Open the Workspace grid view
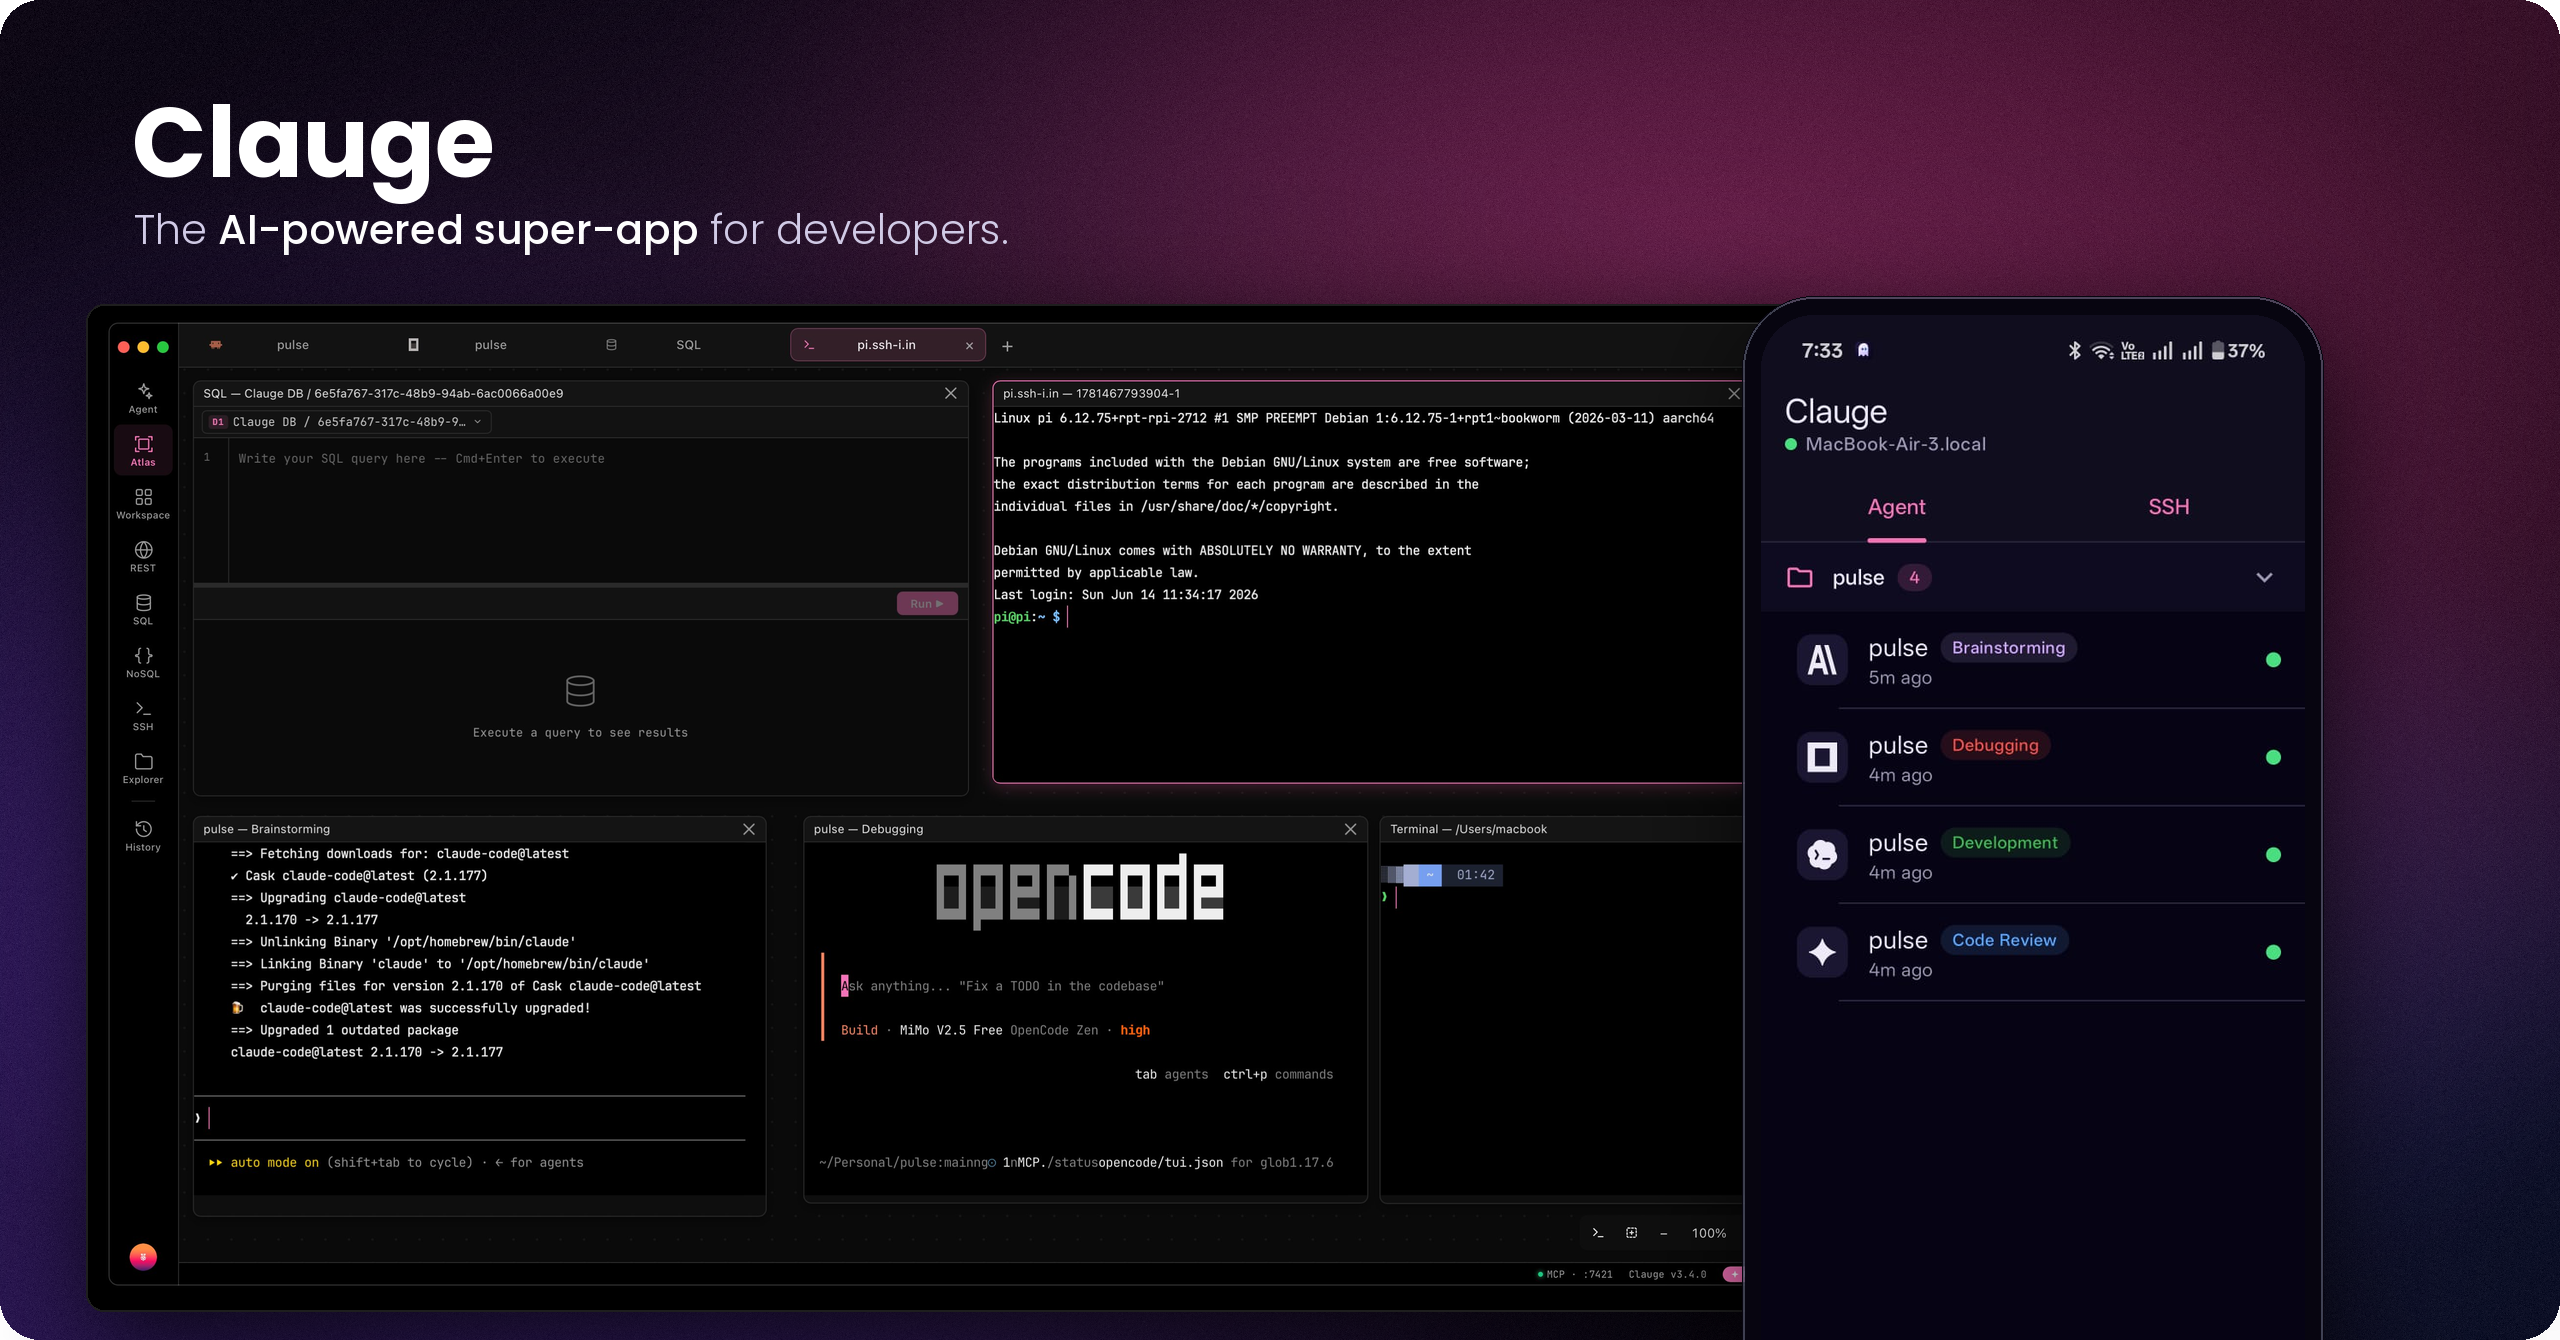2560x1340 pixels. [143, 503]
